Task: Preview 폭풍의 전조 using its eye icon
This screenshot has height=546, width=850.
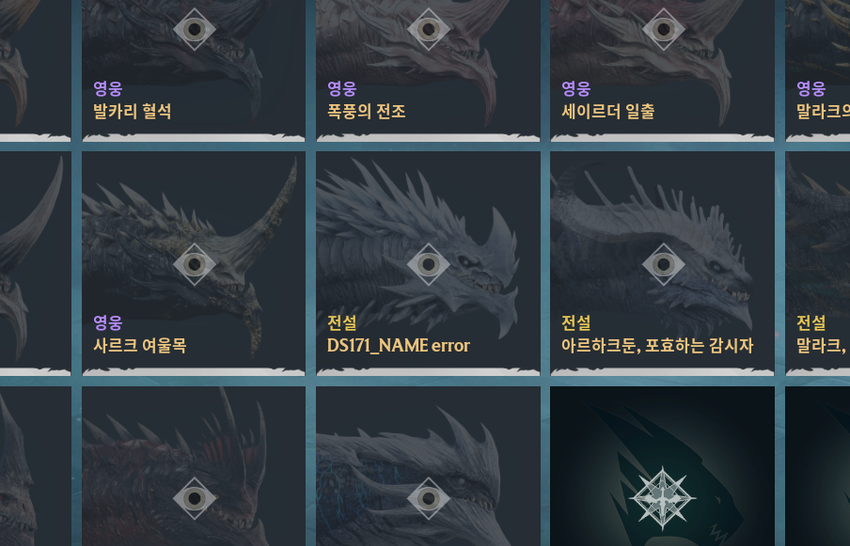Action: pos(428,29)
